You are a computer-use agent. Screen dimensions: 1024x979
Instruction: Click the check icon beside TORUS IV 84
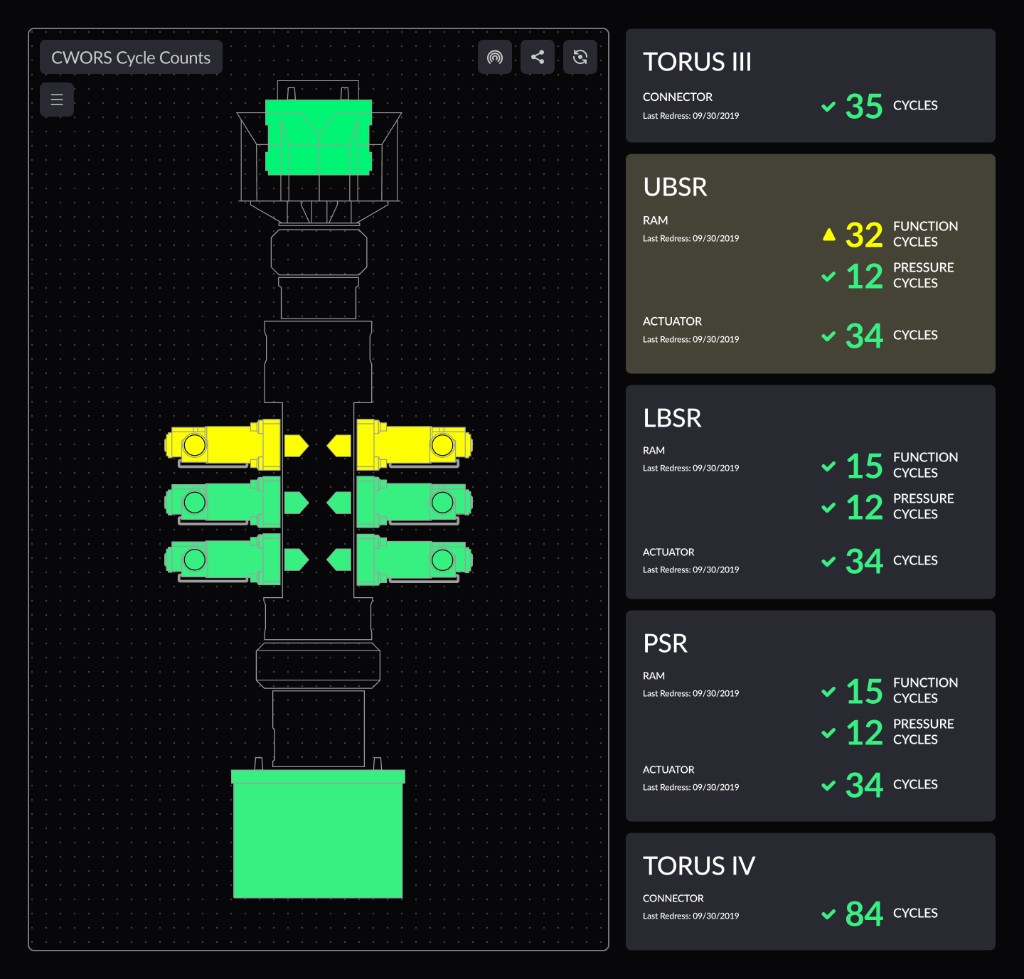[829, 914]
